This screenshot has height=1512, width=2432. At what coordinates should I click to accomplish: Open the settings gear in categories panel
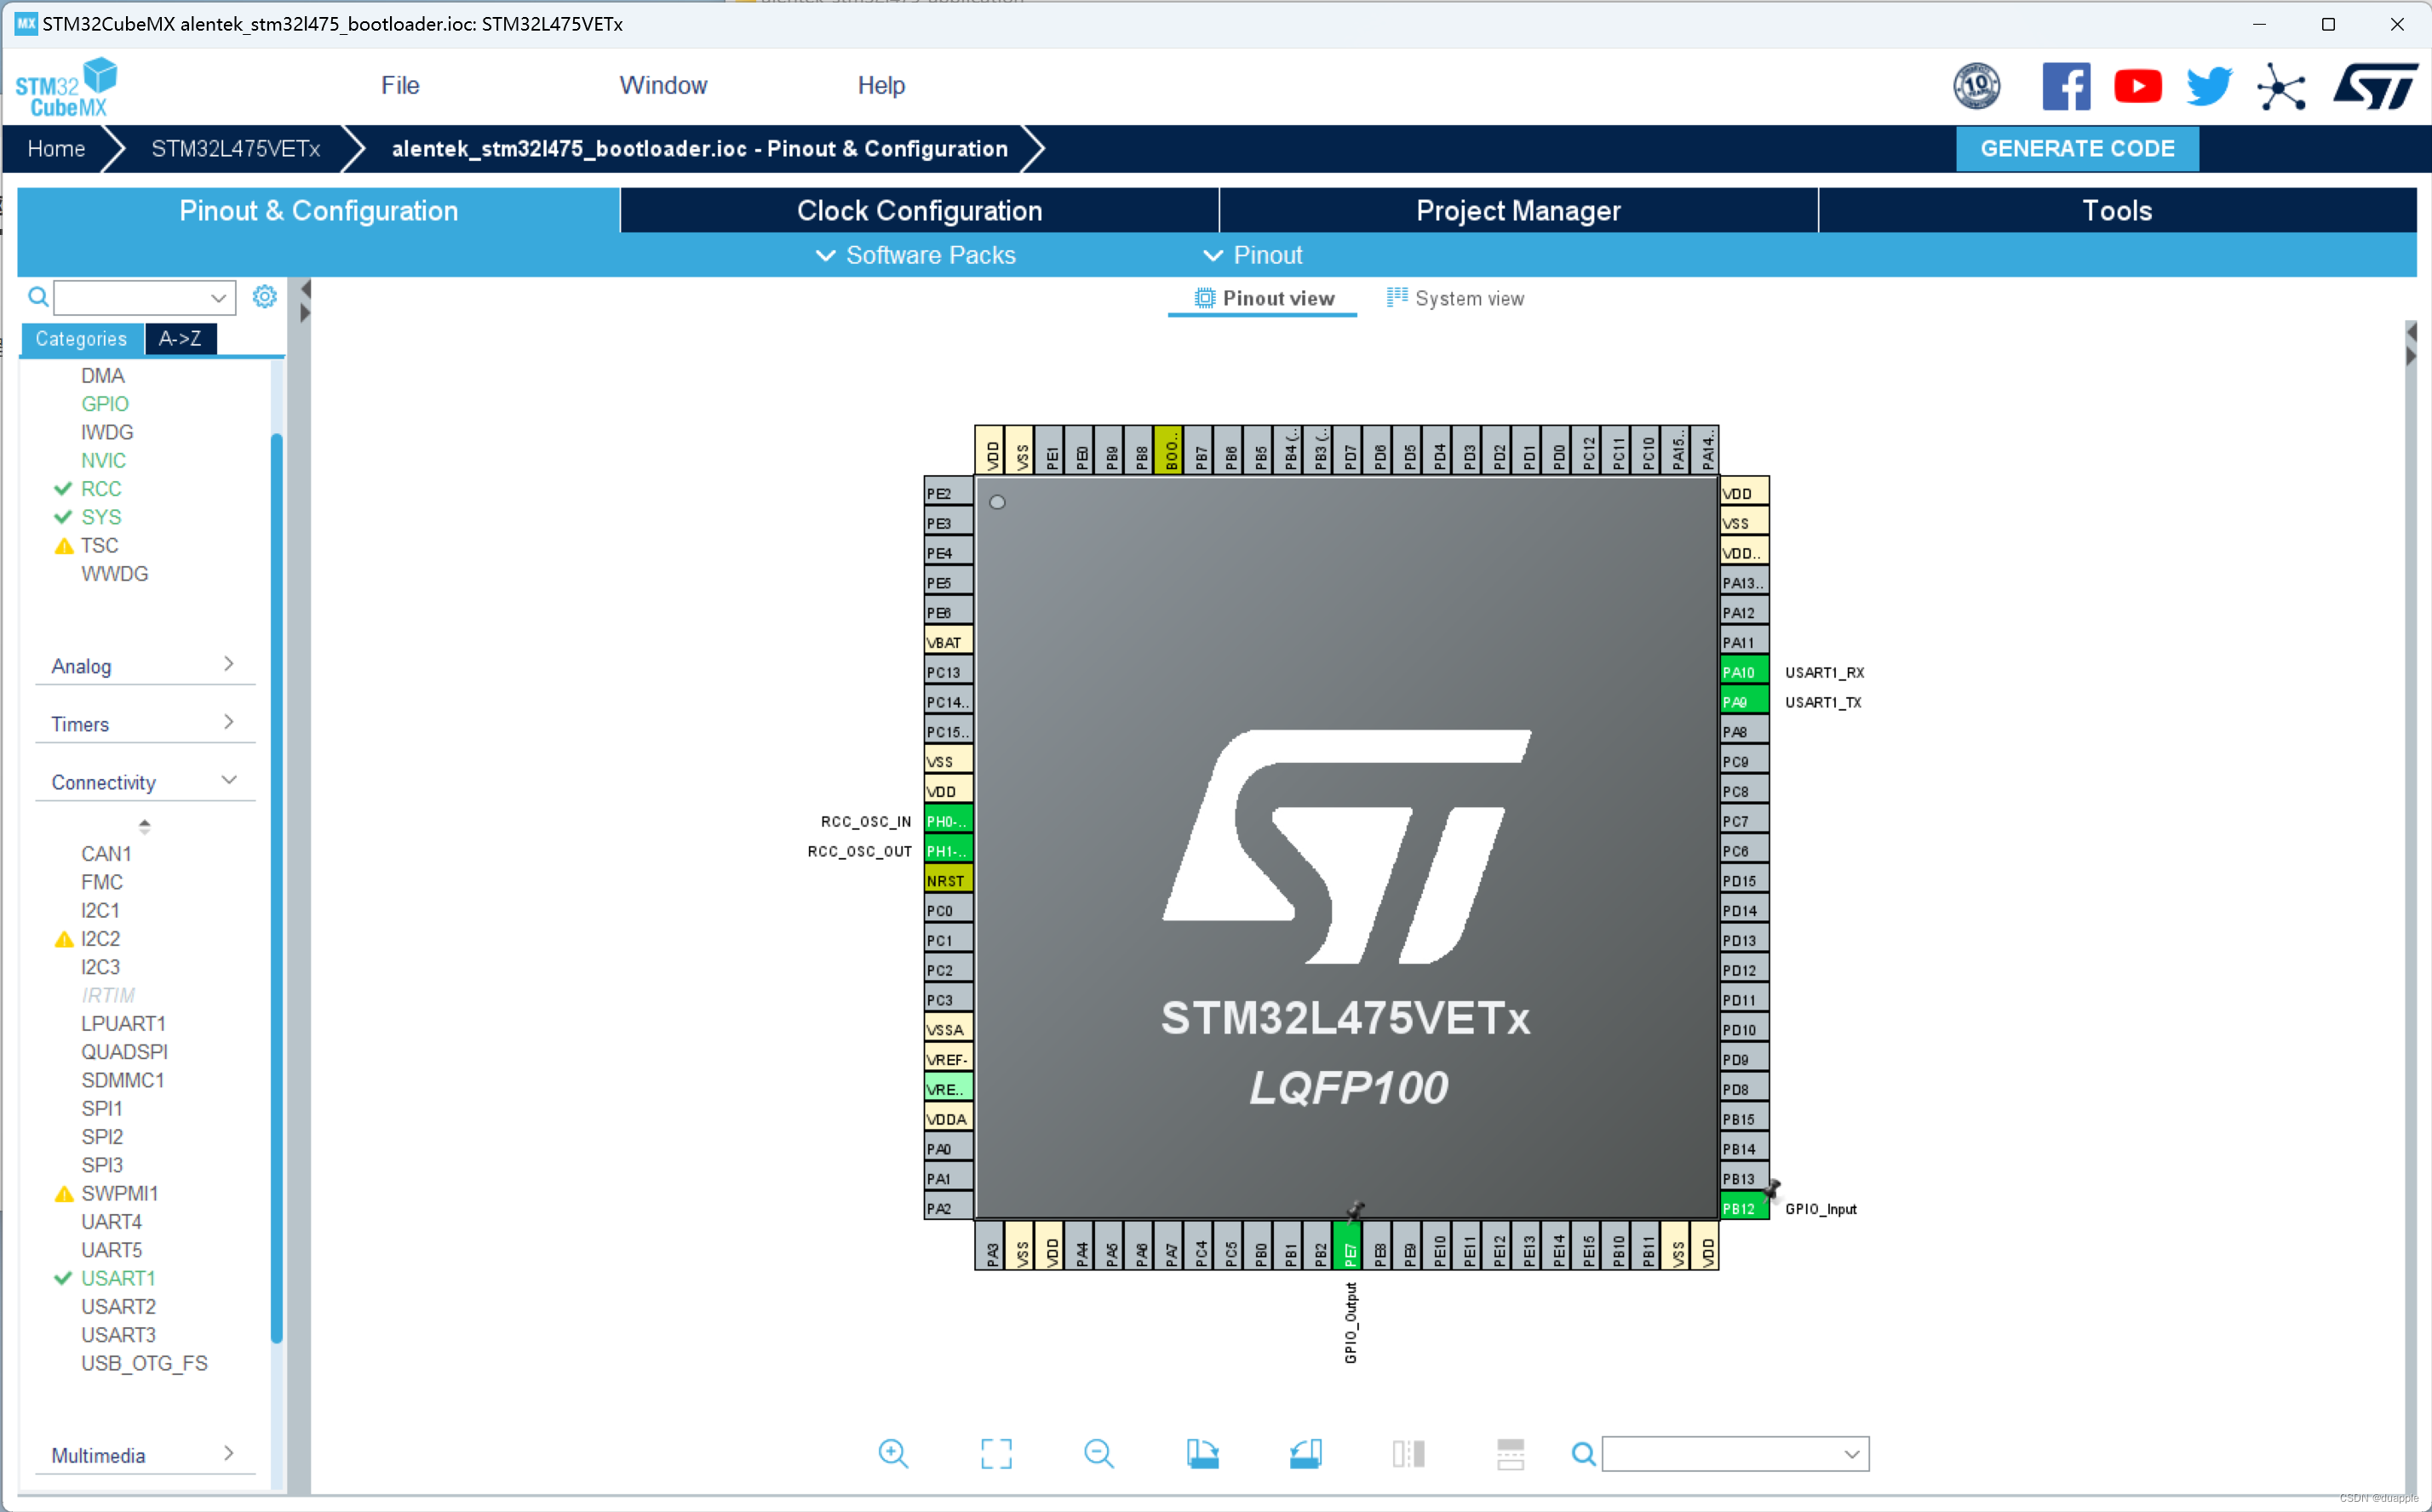(264, 296)
